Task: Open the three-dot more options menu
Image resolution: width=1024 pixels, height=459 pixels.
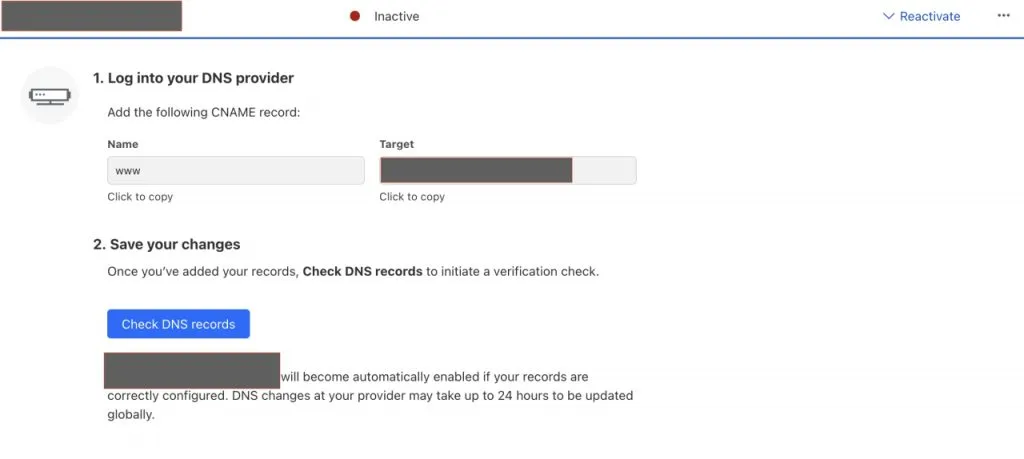Action: tap(1003, 16)
